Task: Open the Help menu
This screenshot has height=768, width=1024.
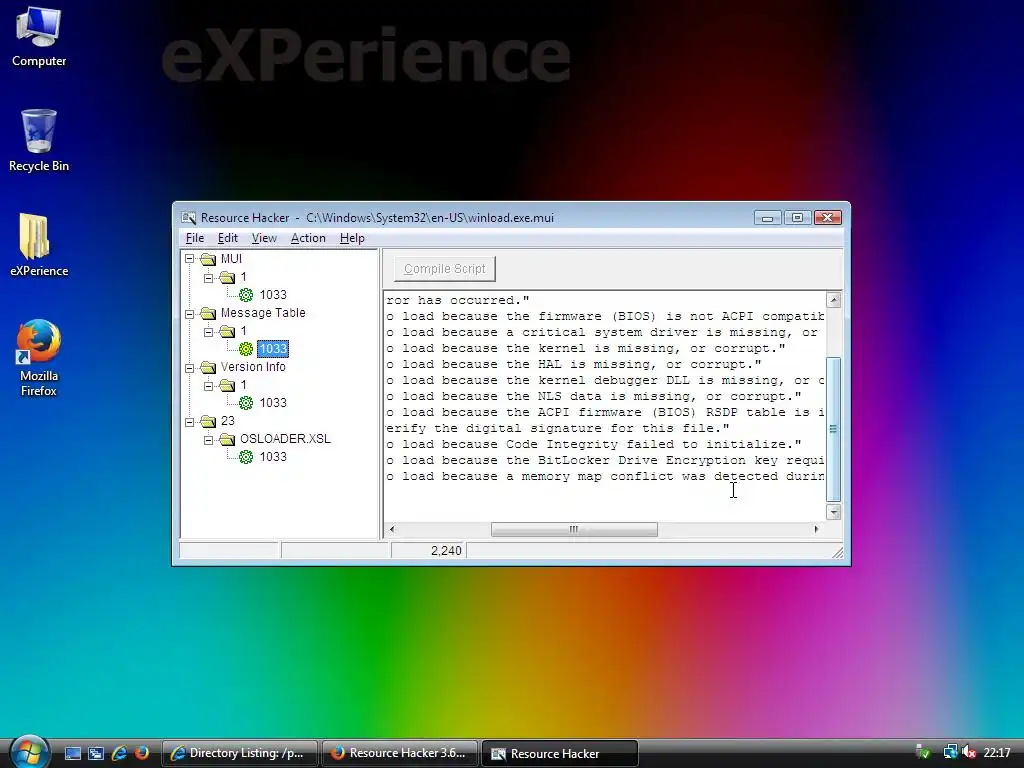Action: pos(352,238)
